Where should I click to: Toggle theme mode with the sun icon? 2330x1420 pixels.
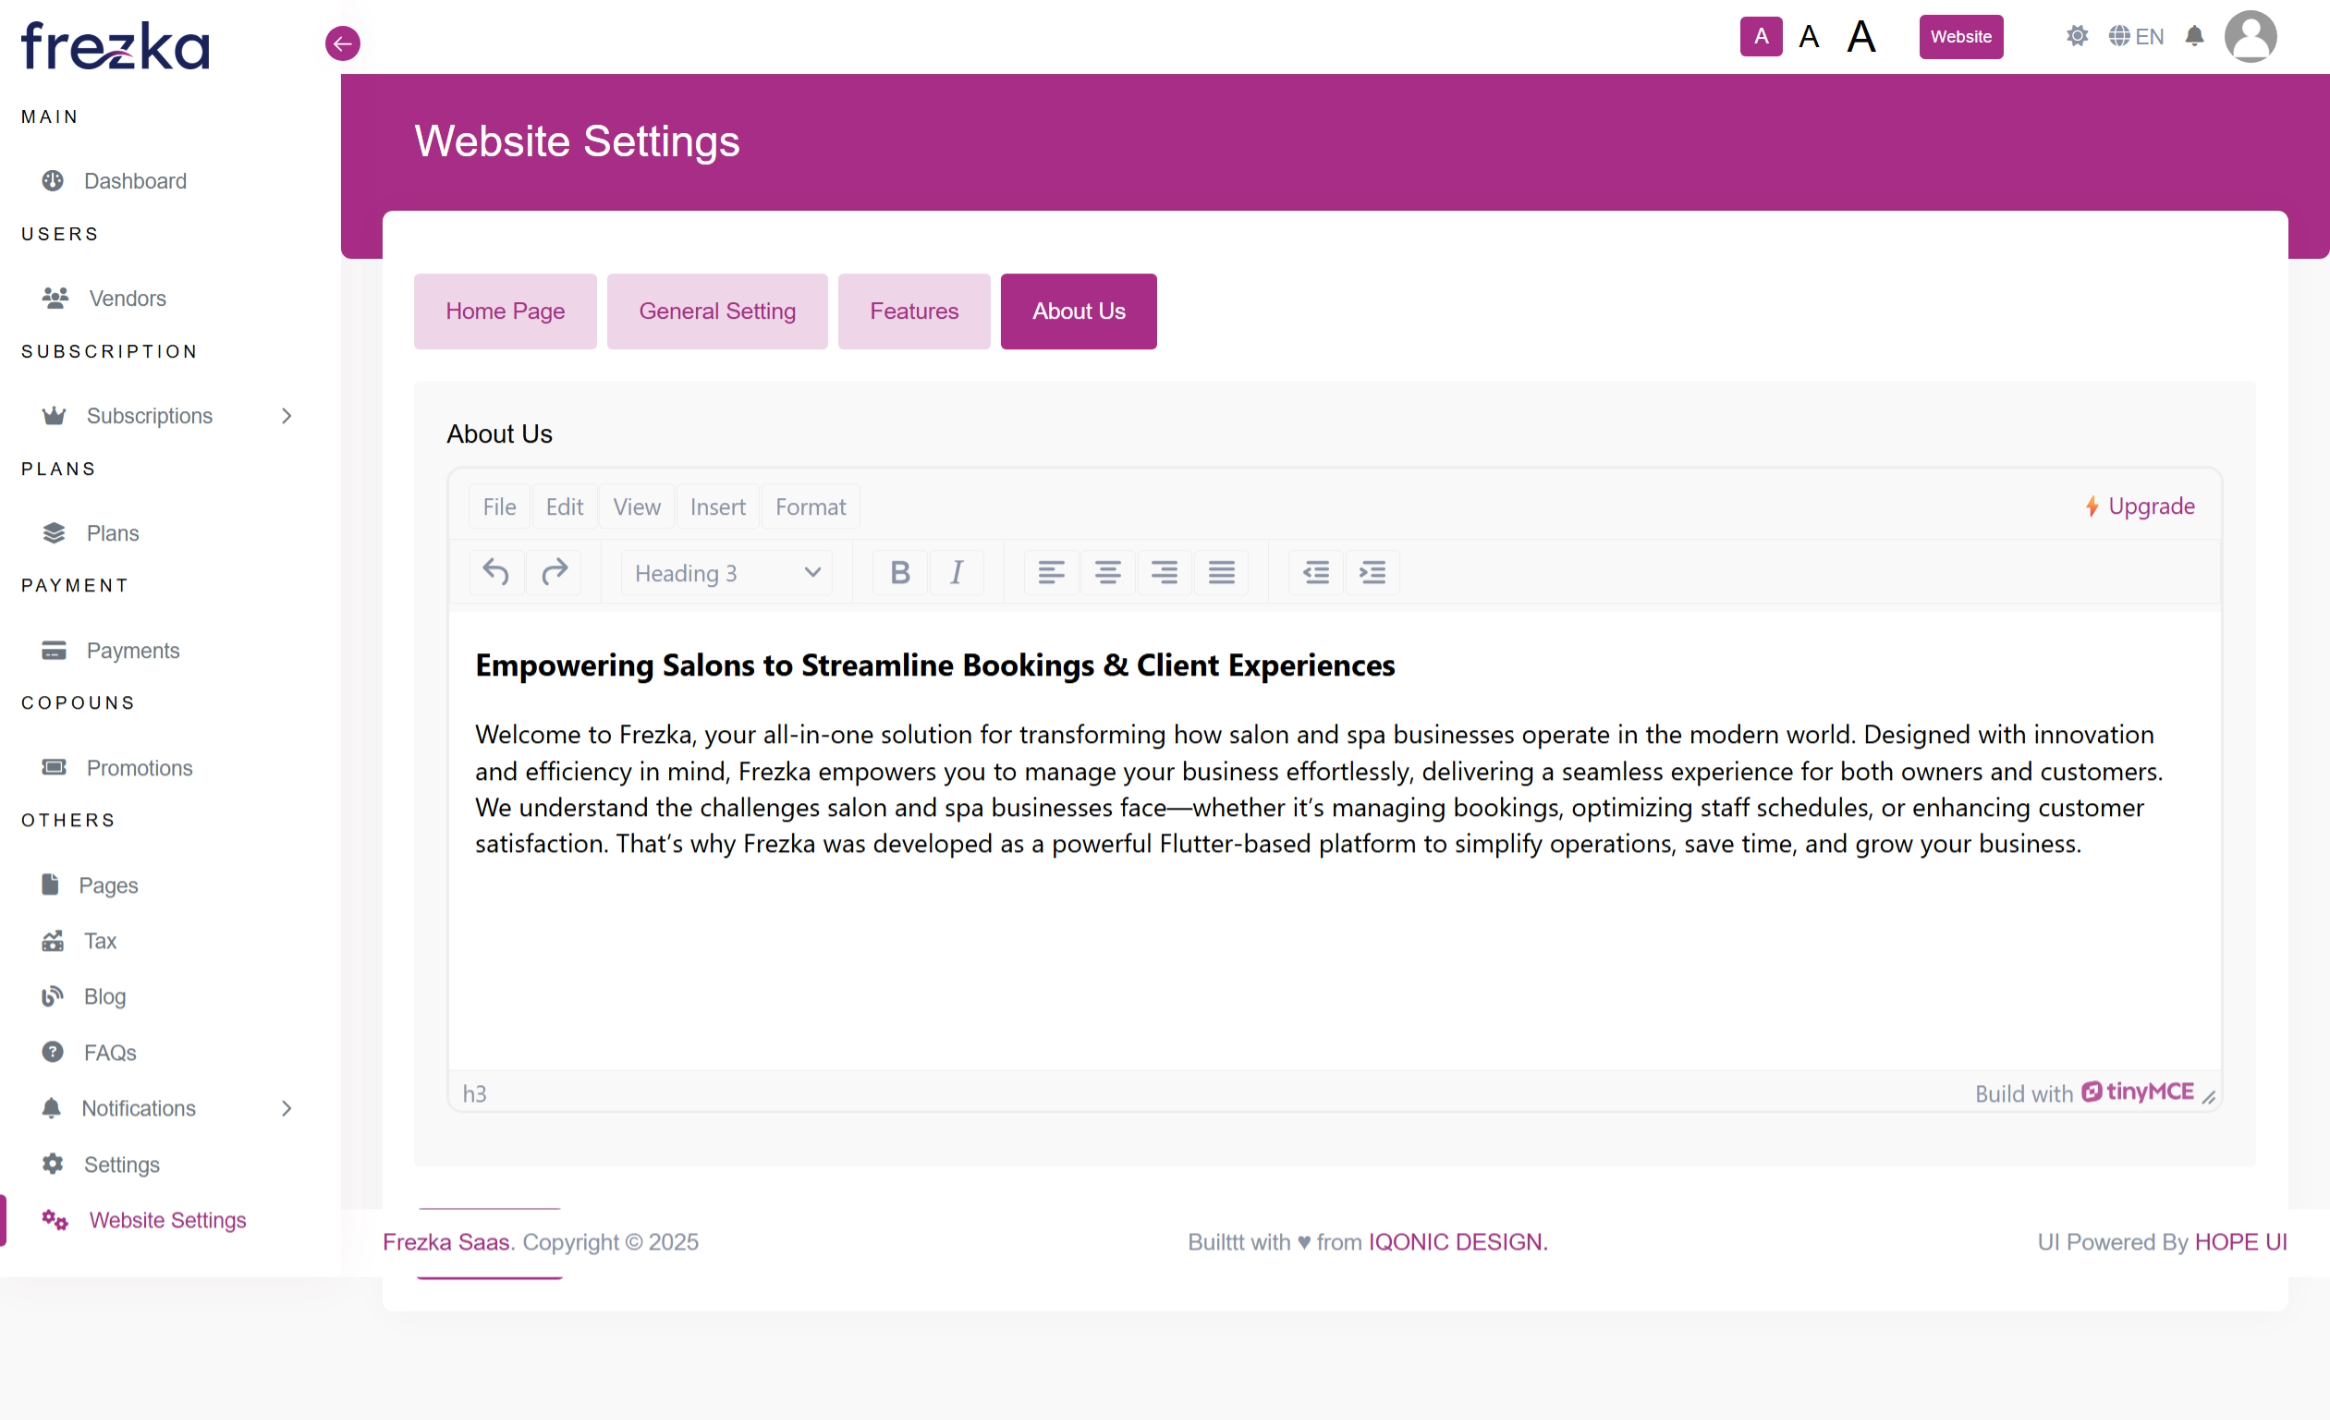point(2077,37)
